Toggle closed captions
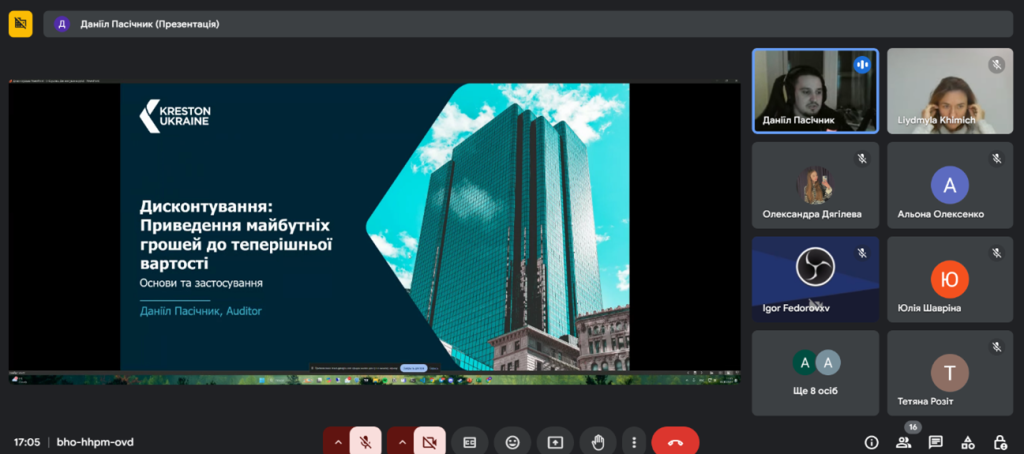 click(x=470, y=442)
